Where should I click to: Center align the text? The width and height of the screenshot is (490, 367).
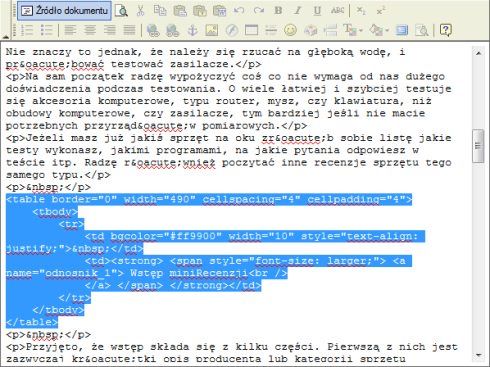pyautogui.click(x=90, y=30)
